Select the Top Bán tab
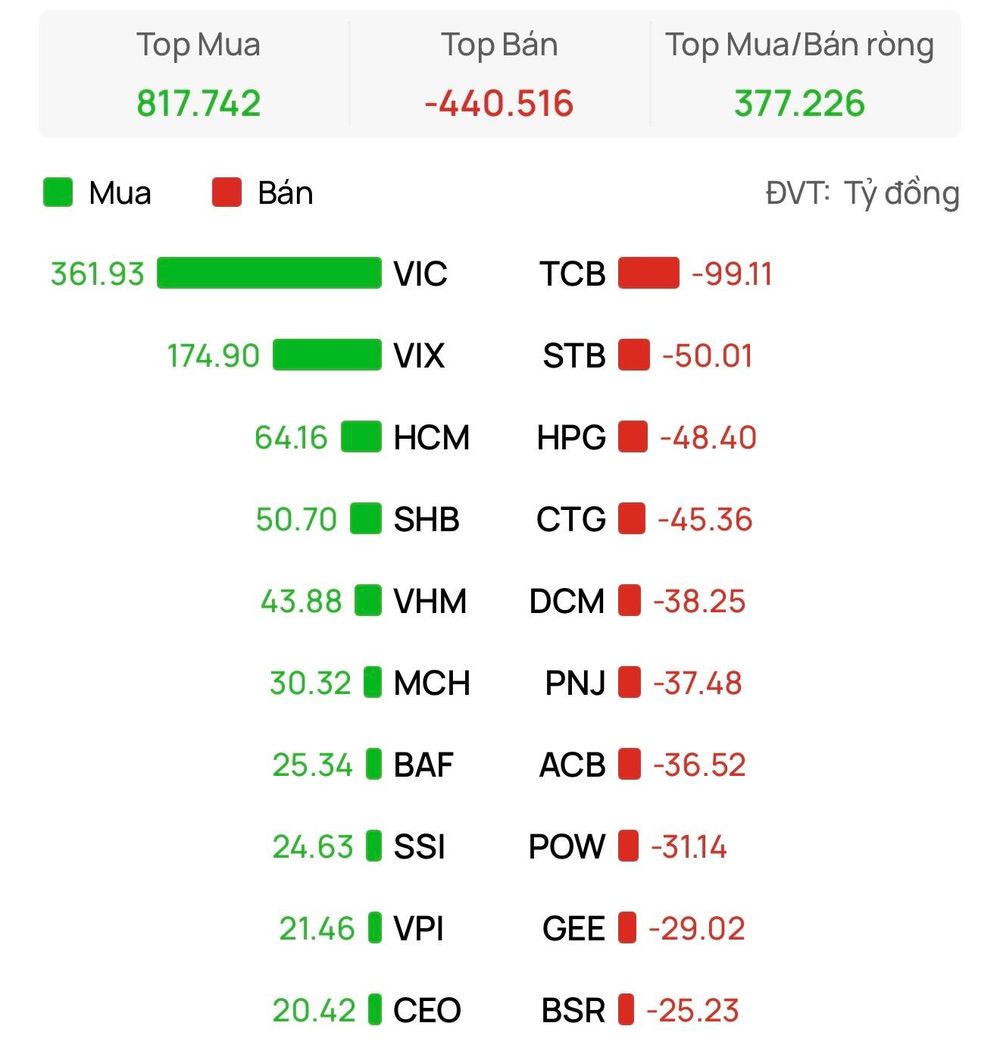This screenshot has height=1051, width=1000. 499,74
